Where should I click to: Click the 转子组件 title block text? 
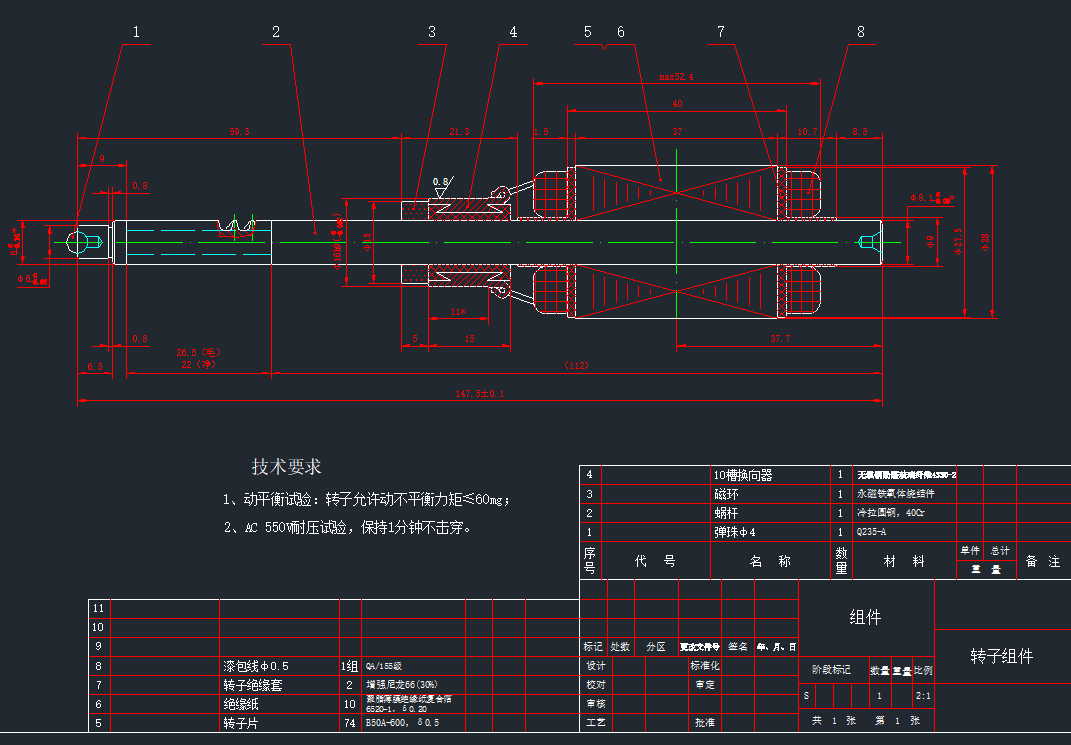(1000, 653)
